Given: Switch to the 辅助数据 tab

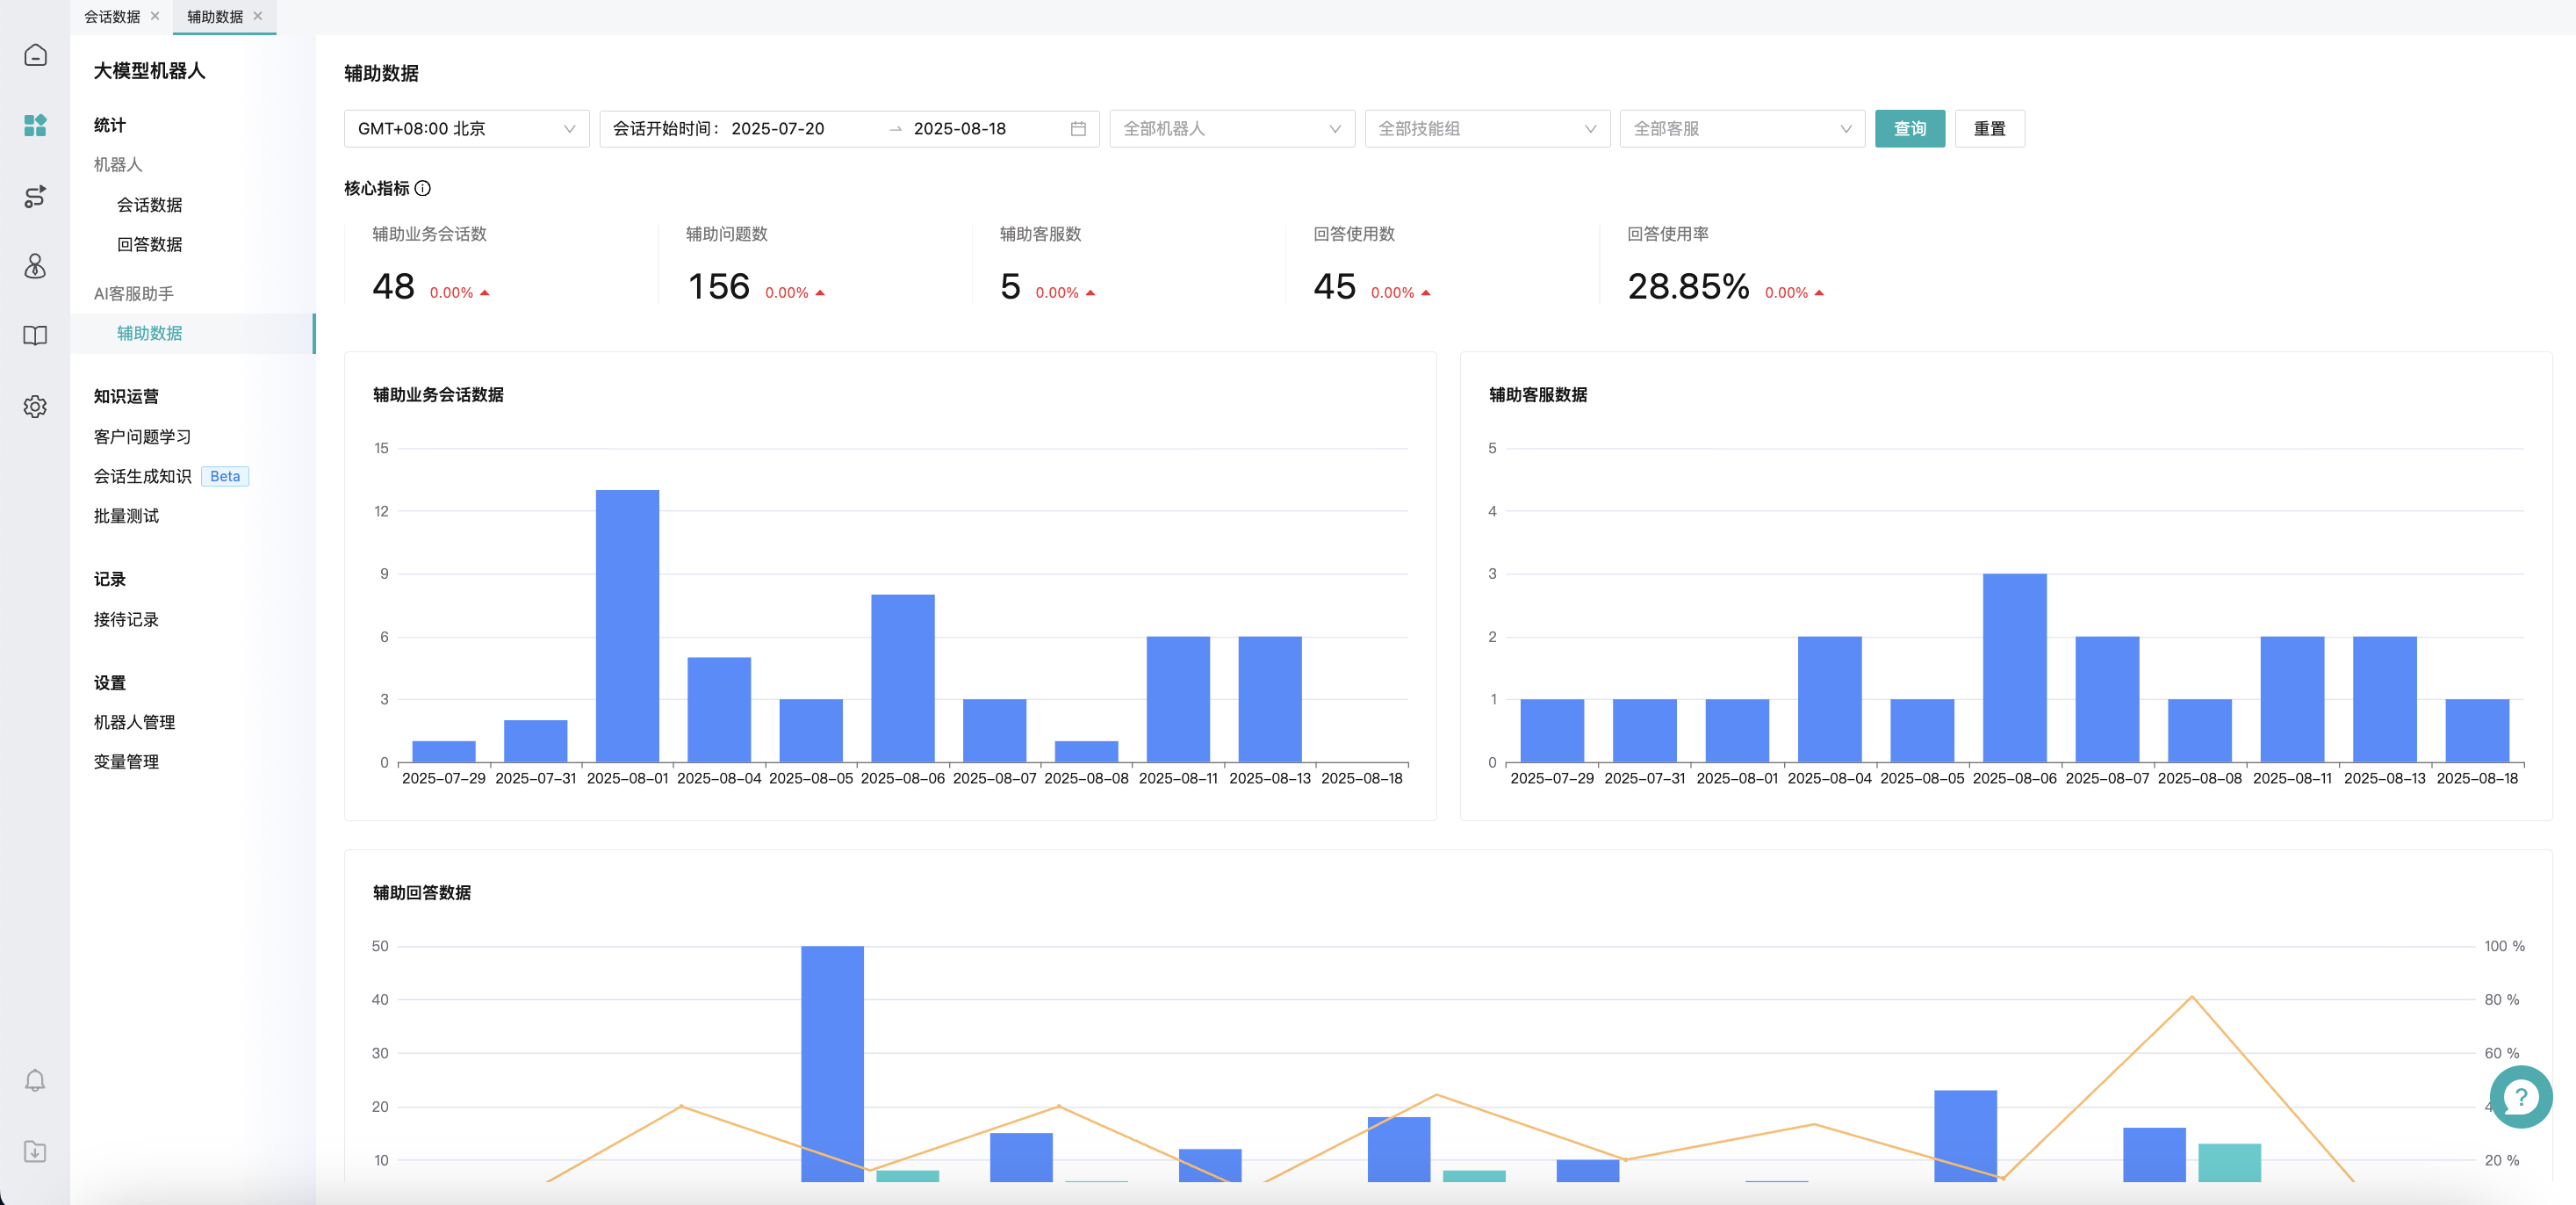Looking at the screenshot, I should click(x=215, y=17).
